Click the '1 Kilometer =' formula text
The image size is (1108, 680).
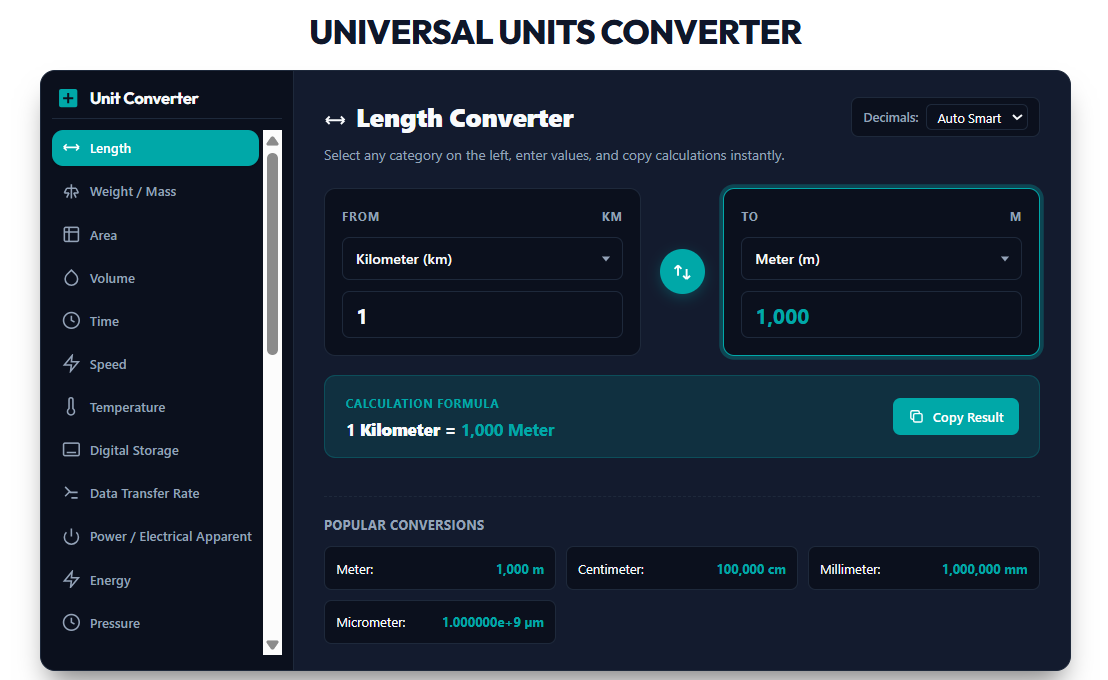(x=401, y=430)
